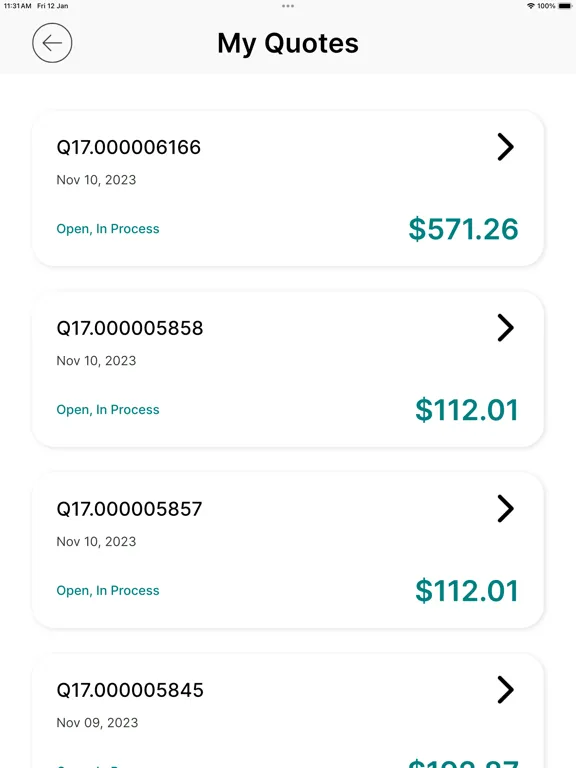Tap the back arrow button
Screen dimensions: 576x768
pos(52,43)
